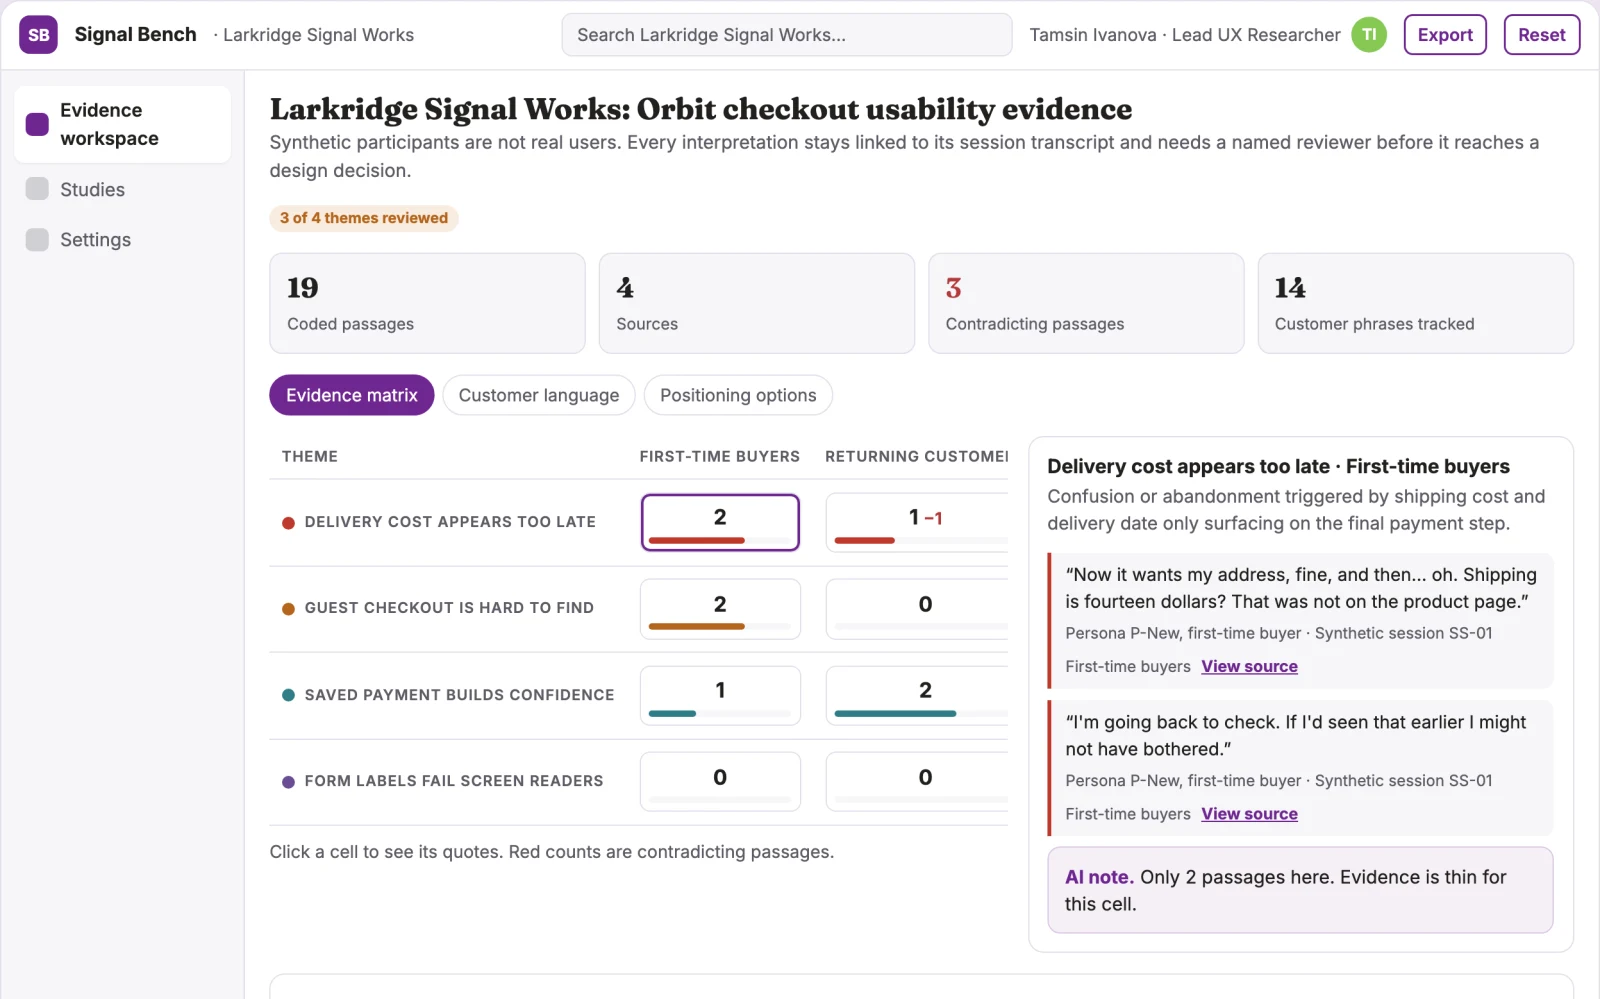This screenshot has width=1600, height=999.
Task: Click the Saved payment builds confidence theme
Action: 459,695
